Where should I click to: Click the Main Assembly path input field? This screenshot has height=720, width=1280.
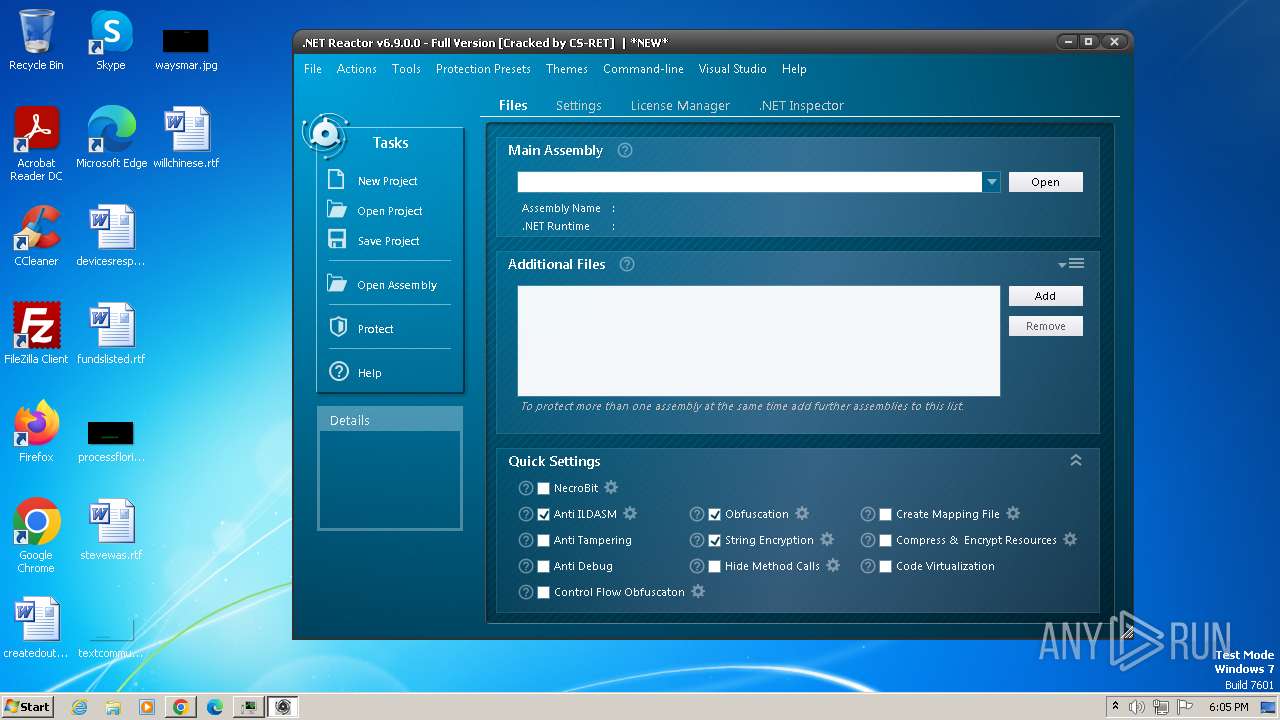750,182
